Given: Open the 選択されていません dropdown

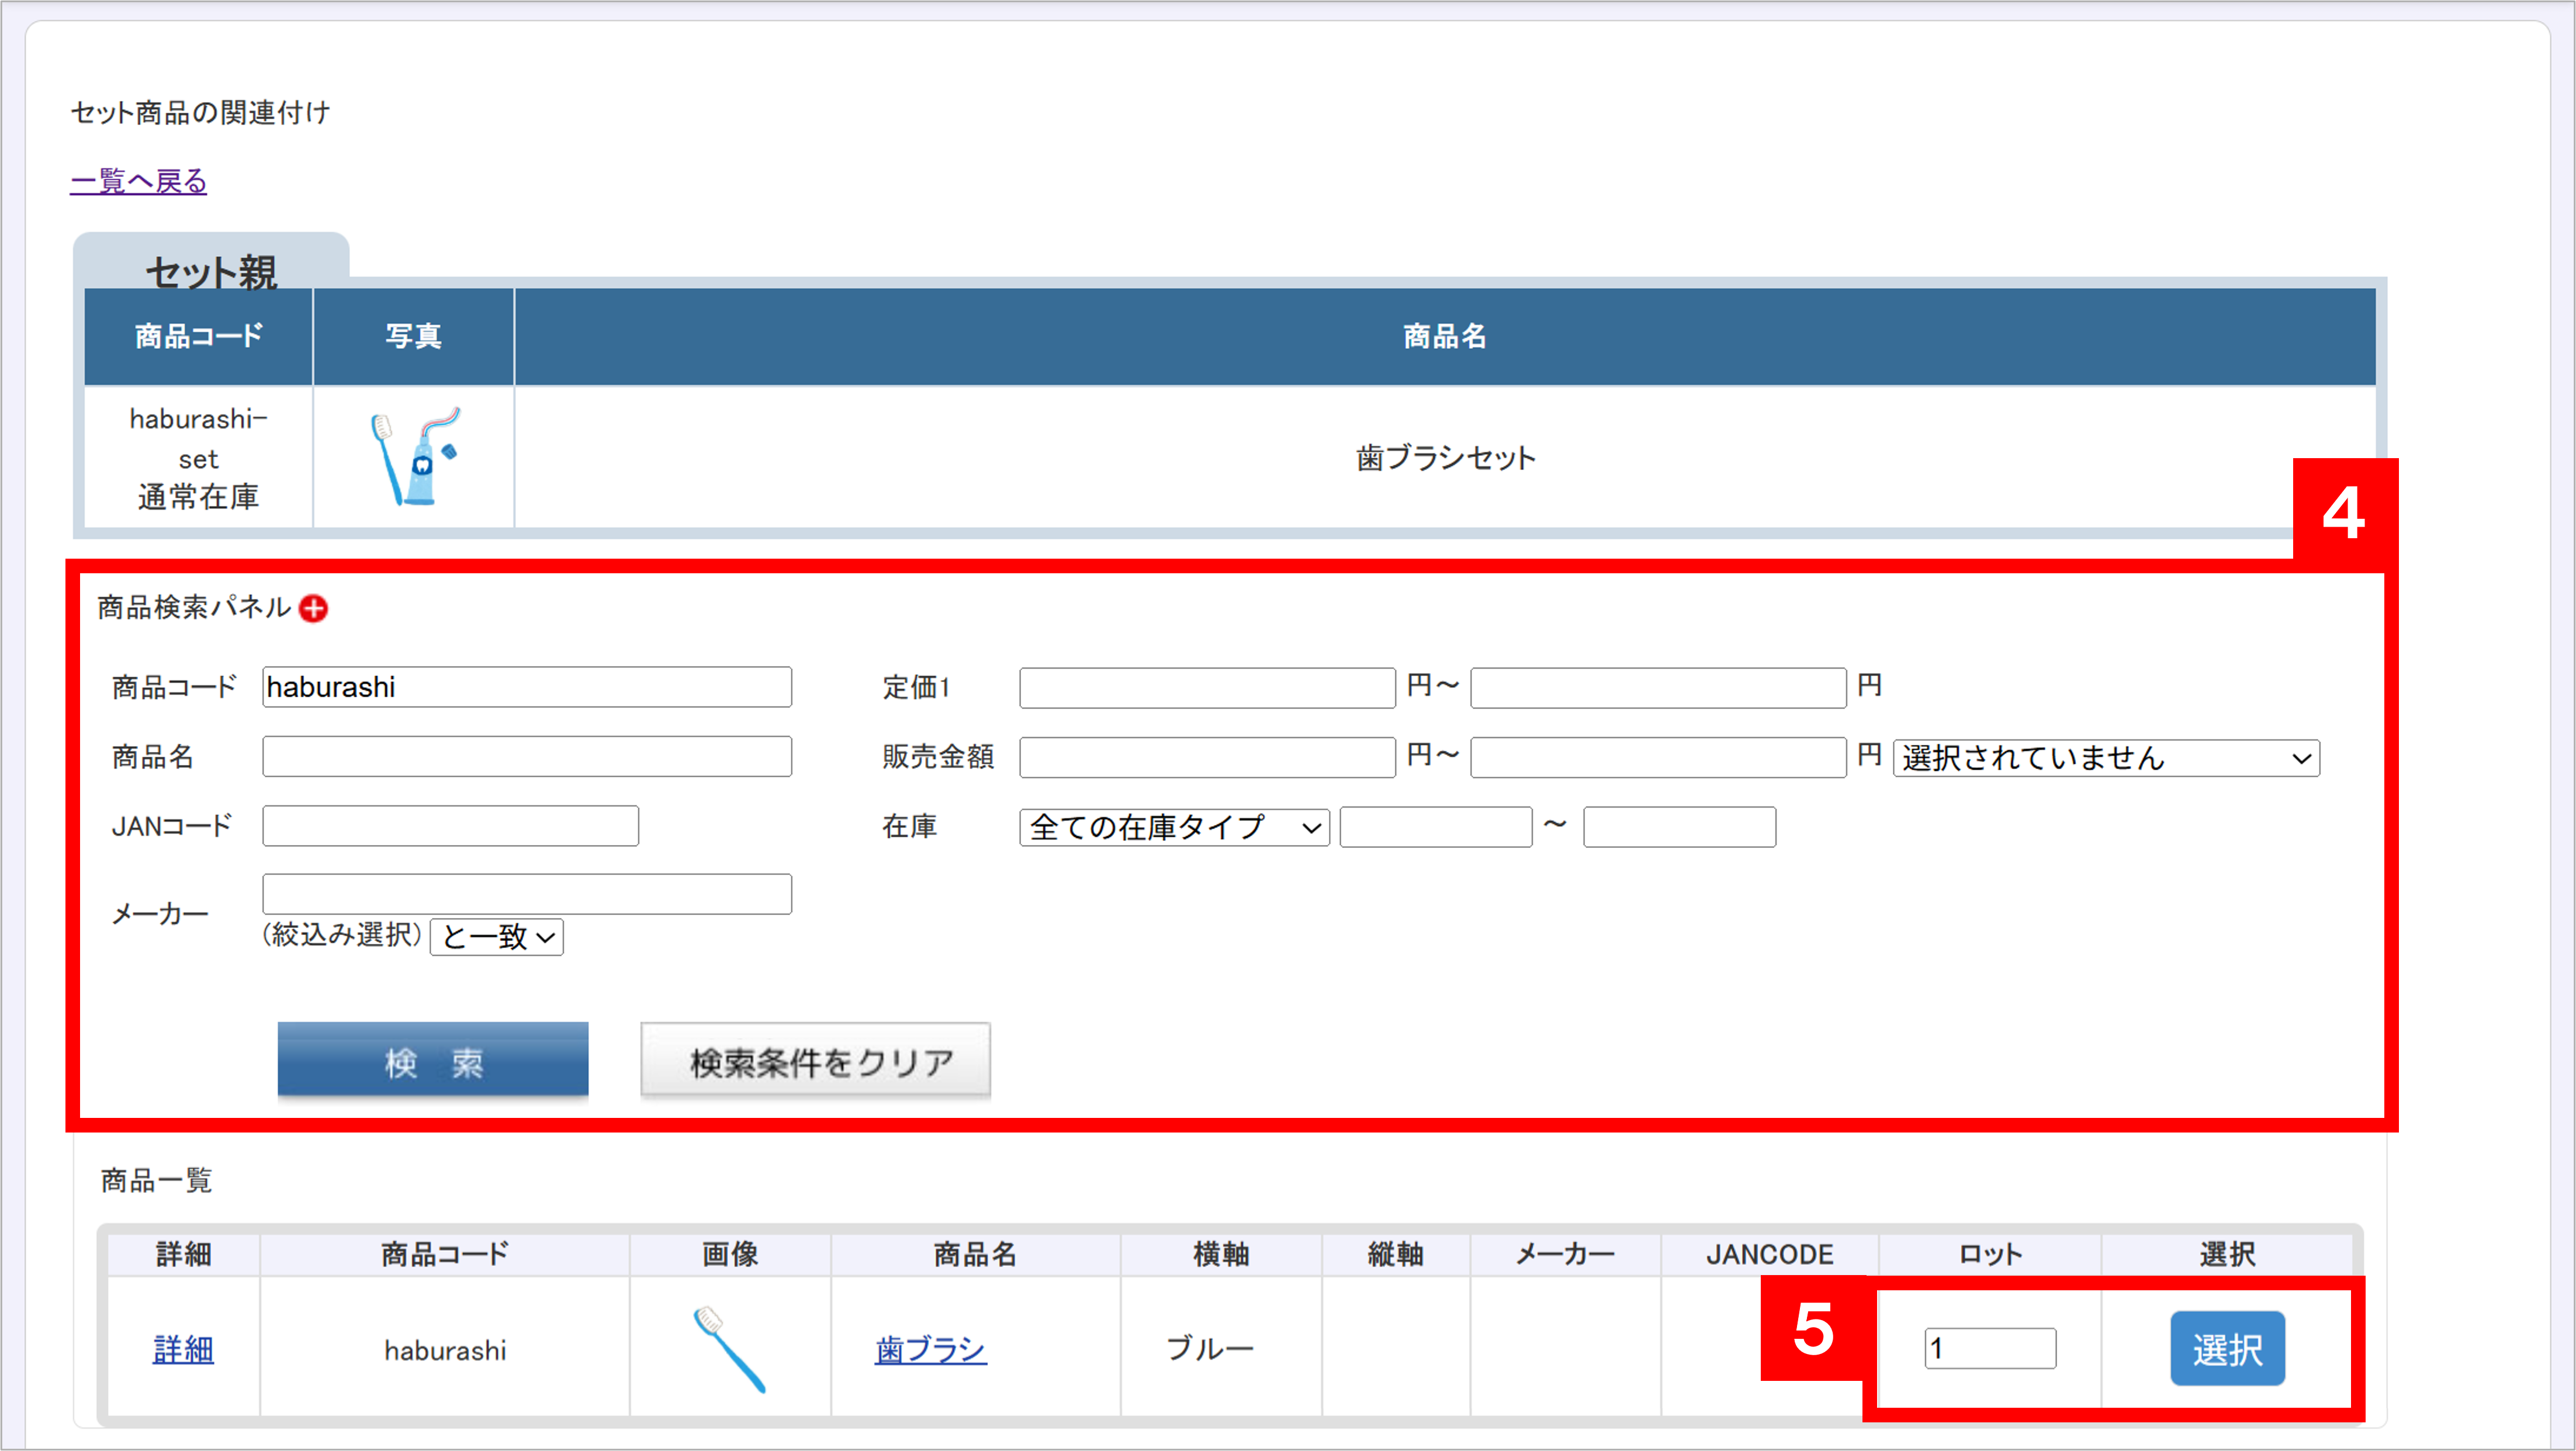Looking at the screenshot, I should tap(2106, 758).
